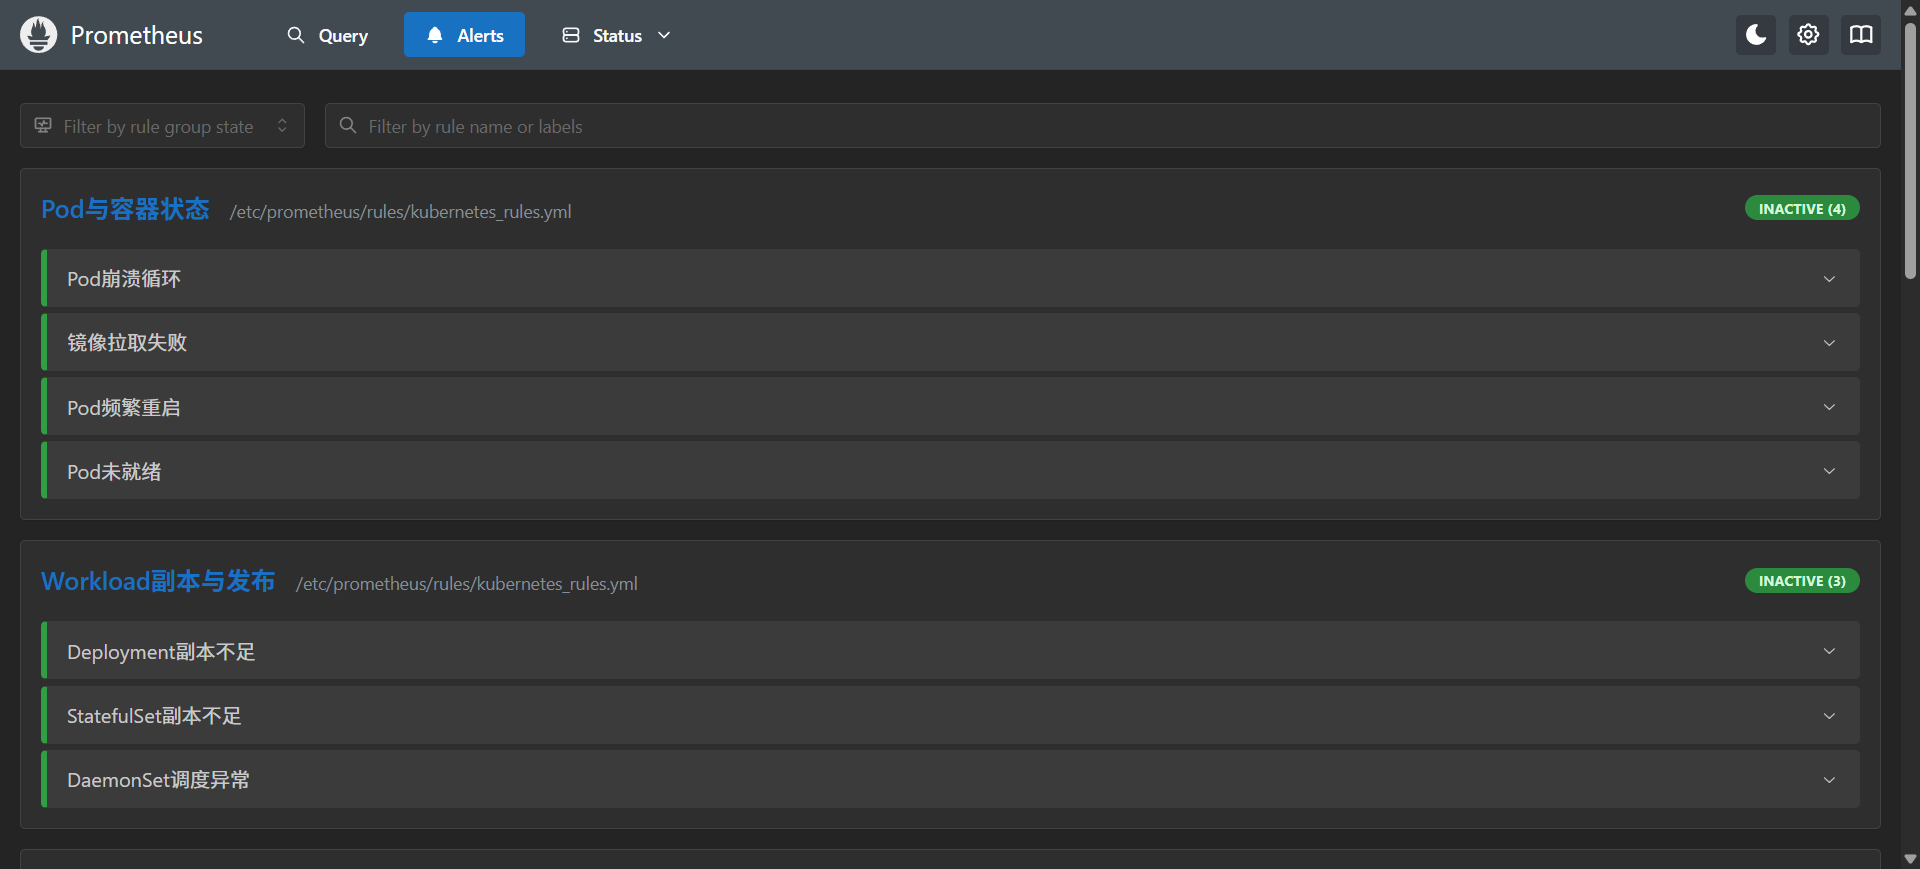1920x869 pixels.
Task: Expand the Pod未就绪 rule chevron
Action: [1829, 471]
